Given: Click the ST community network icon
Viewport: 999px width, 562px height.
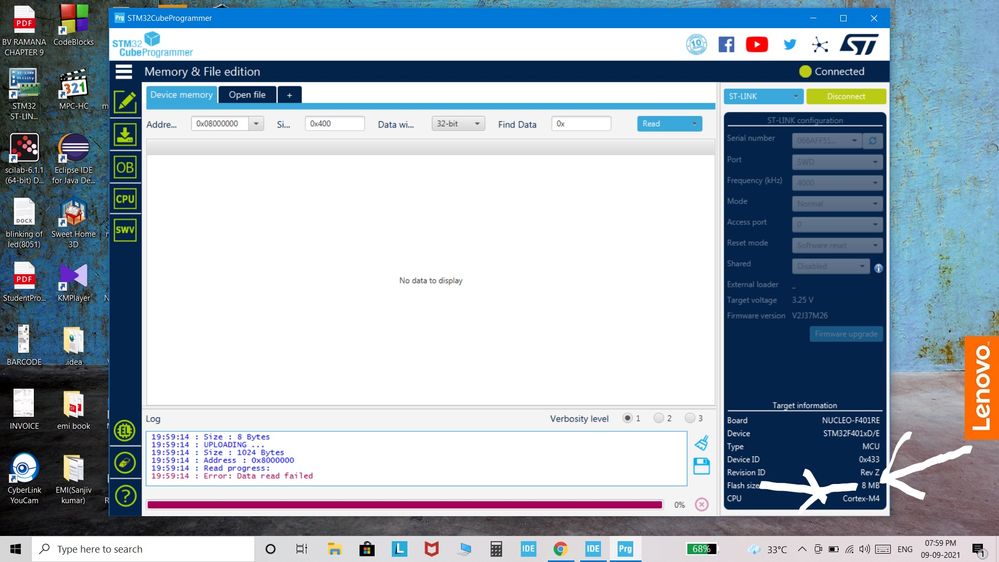Looking at the screenshot, I should pyautogui.click(x=820, y=45).
